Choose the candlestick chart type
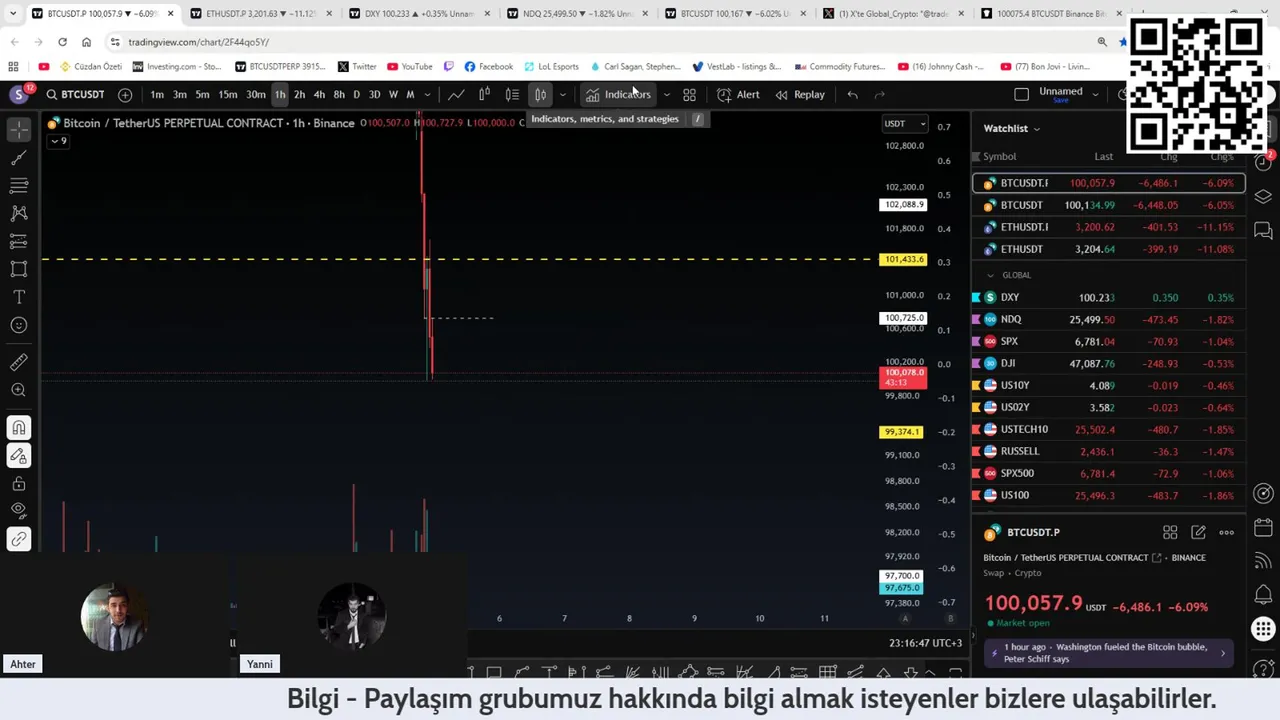 coord(484,94)
